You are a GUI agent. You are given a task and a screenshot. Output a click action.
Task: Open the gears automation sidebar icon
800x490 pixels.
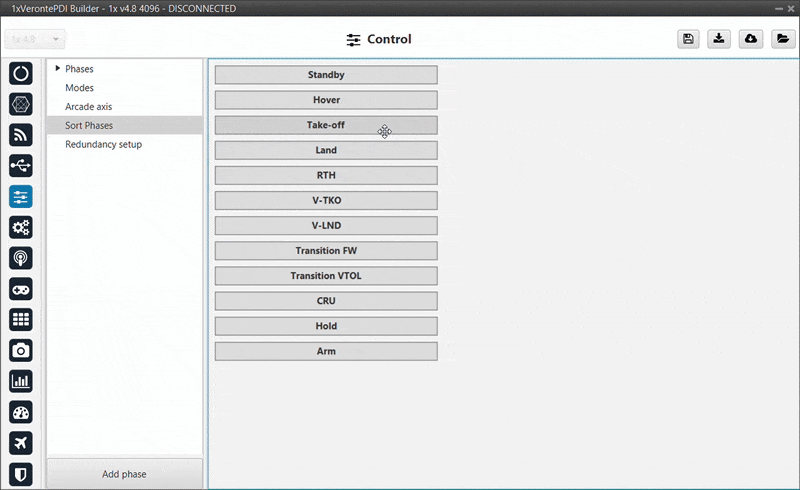21,227
